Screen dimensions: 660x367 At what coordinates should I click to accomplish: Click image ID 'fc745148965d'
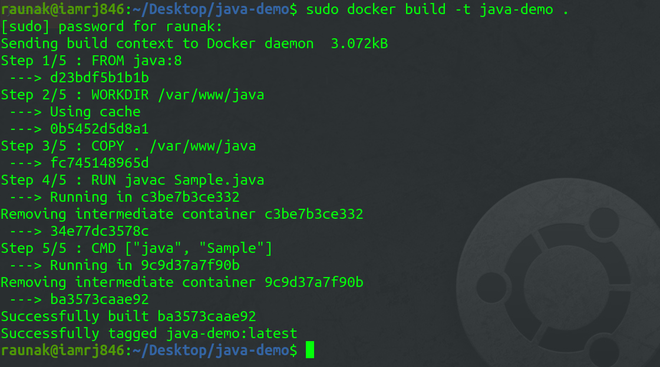(x=99, y=162)
